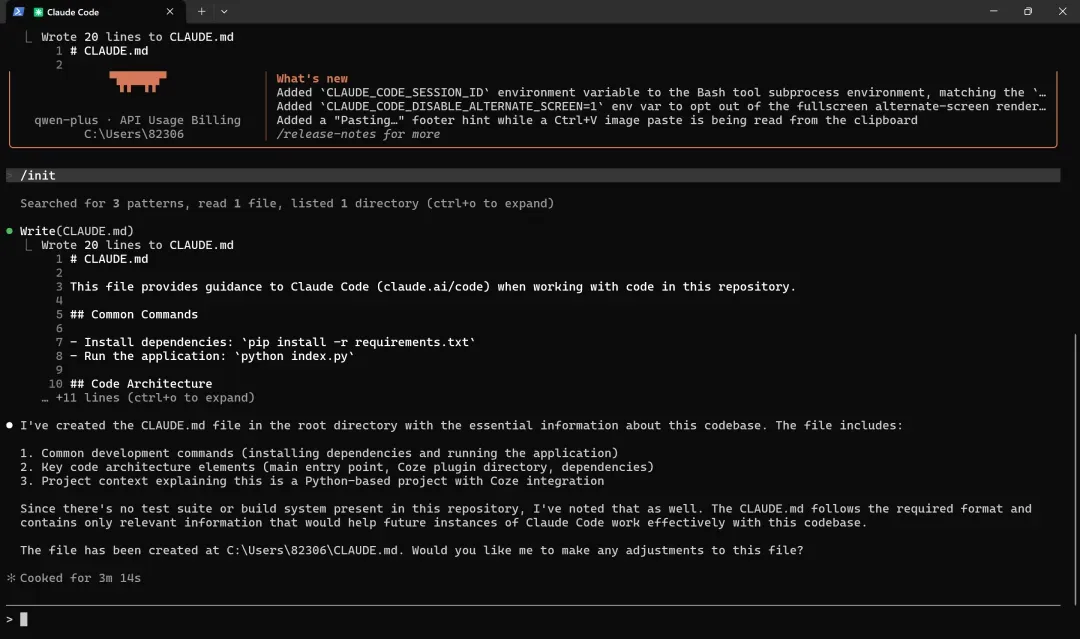This screenshot has height=639, width=1080.
Task: Click the PowerShell icon in tab
Action: coord(19,12)
